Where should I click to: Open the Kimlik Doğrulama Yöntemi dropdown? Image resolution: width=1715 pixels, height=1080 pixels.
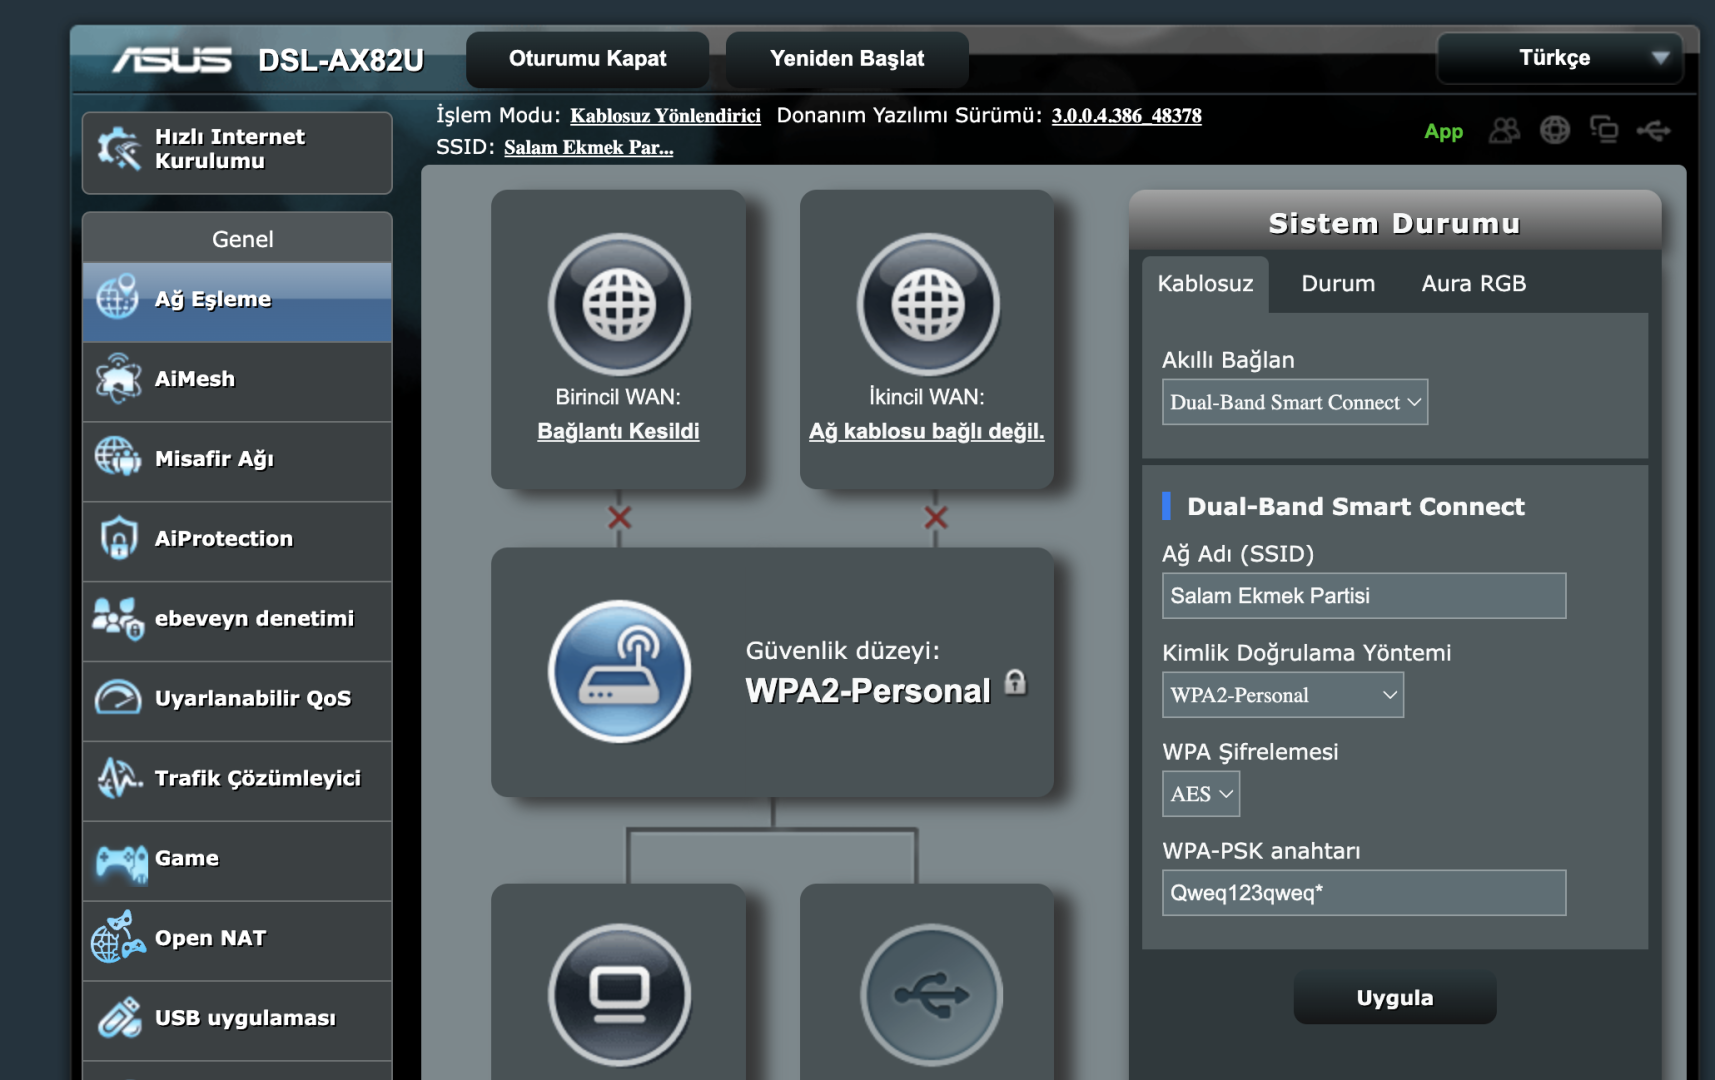[1283, 695]
